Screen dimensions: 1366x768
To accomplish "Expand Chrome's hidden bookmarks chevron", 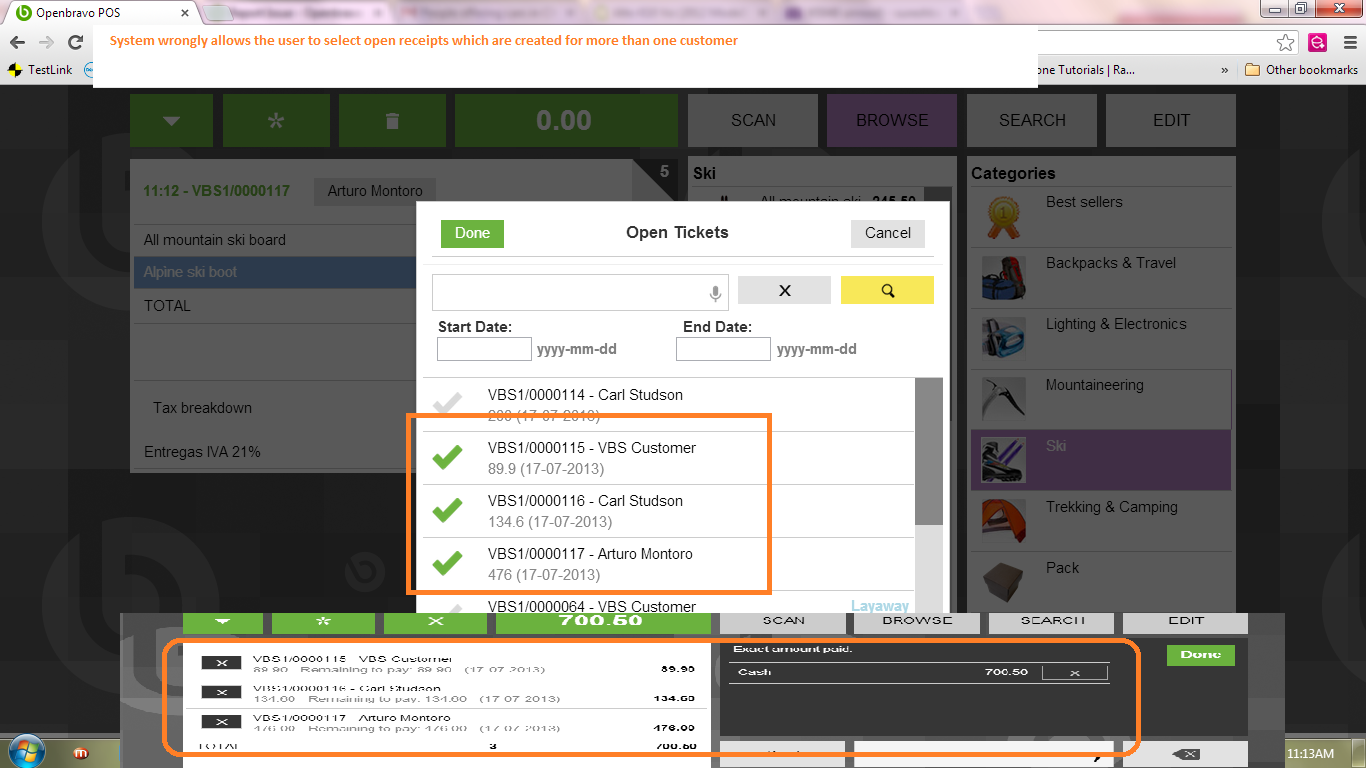I will click(1224, 70).
